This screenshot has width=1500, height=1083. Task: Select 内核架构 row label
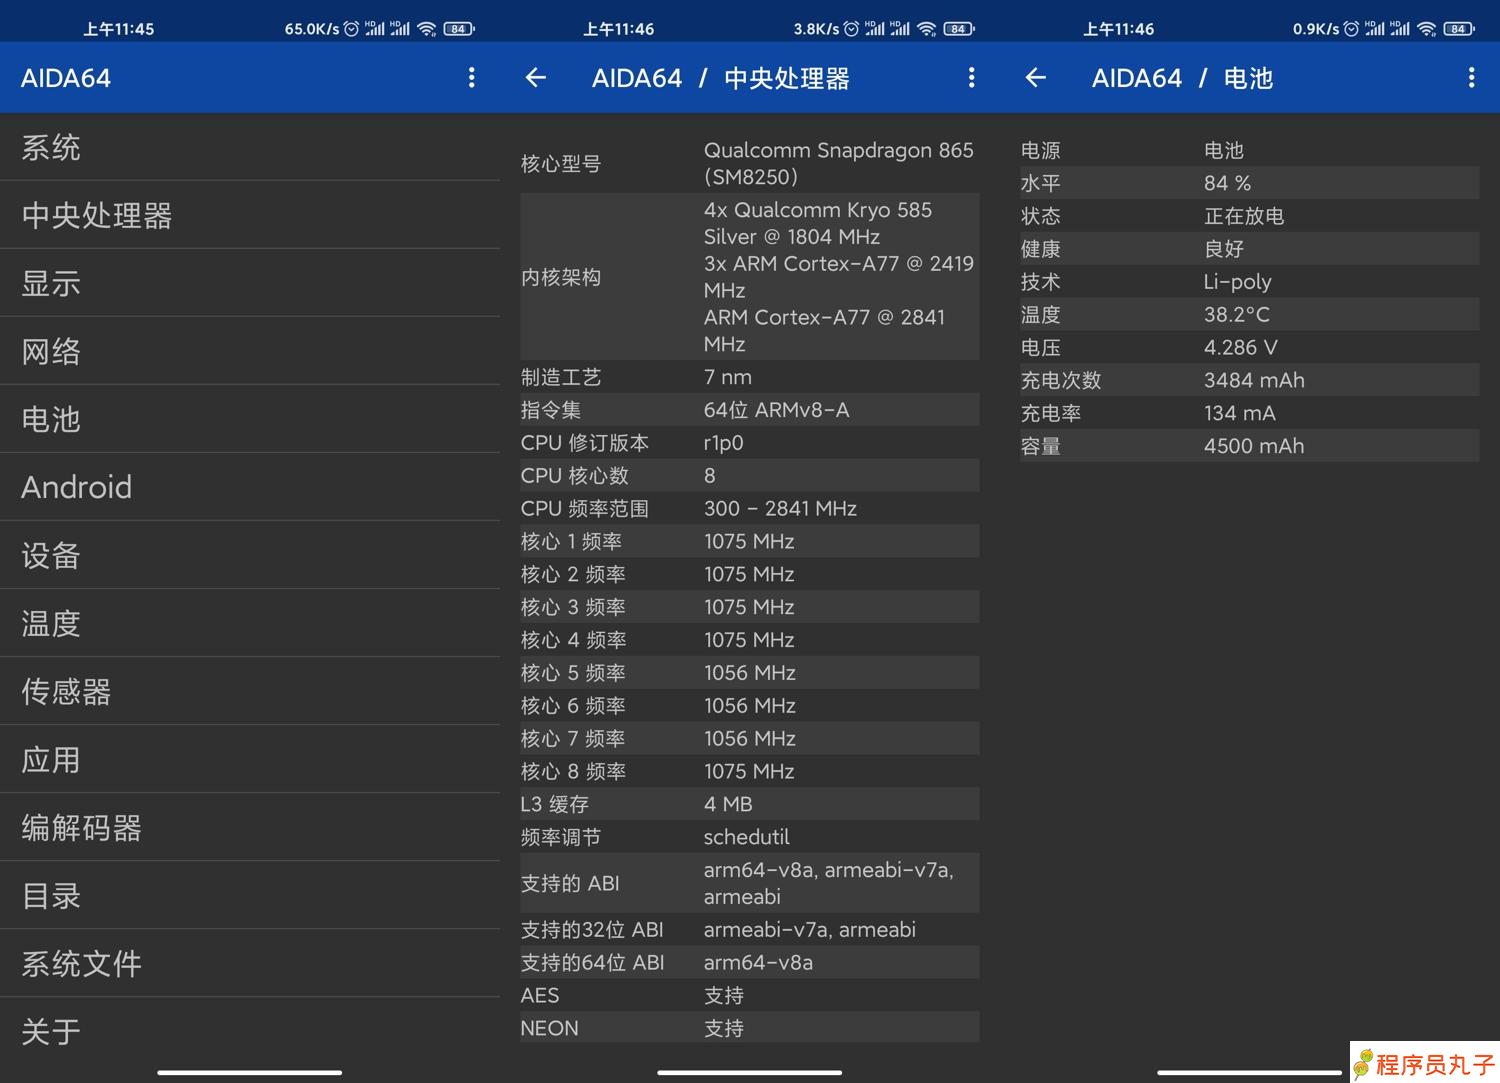(561, 277)
